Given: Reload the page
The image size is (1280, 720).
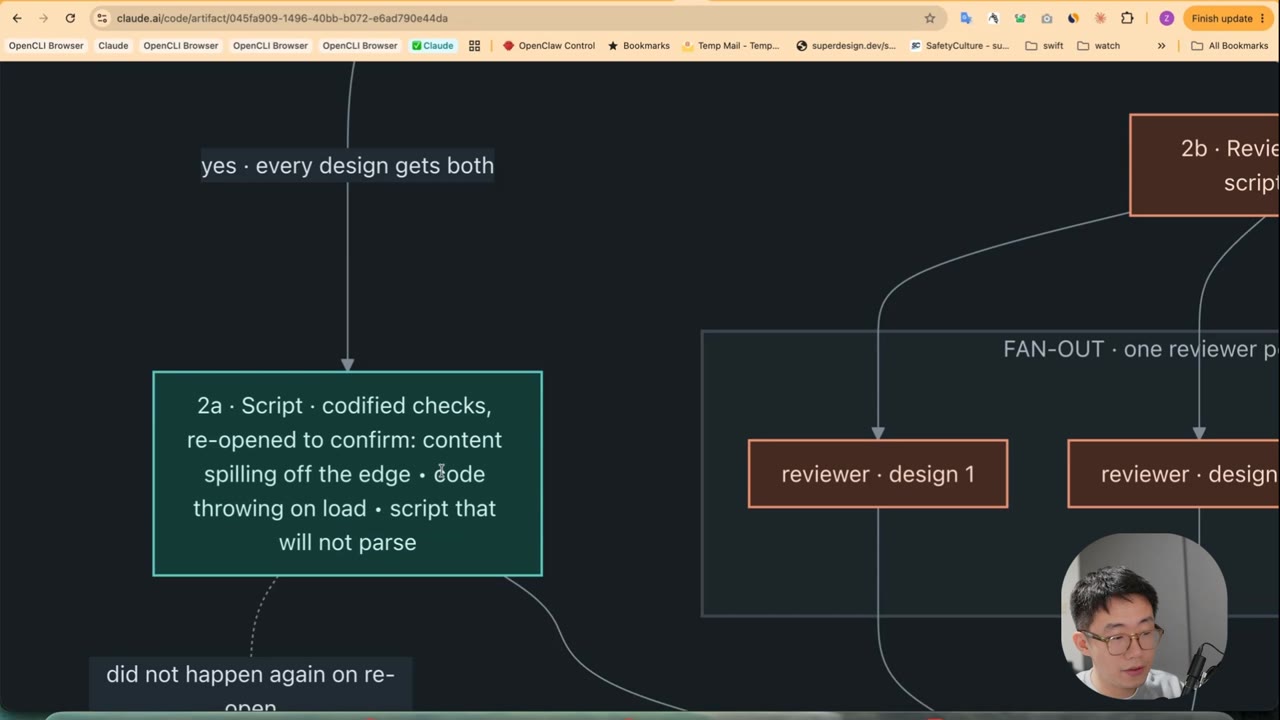Looking at the screenshot, I should coord(70,18).
